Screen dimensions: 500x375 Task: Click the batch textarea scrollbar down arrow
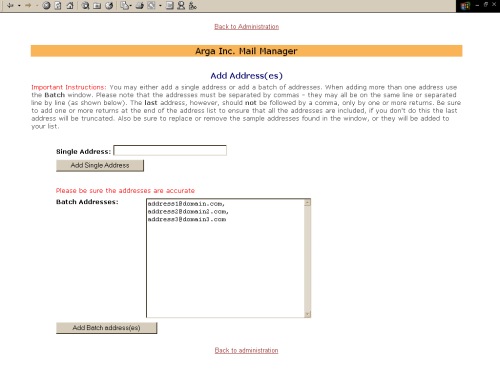pyautogui.click(x=307, y=314)
